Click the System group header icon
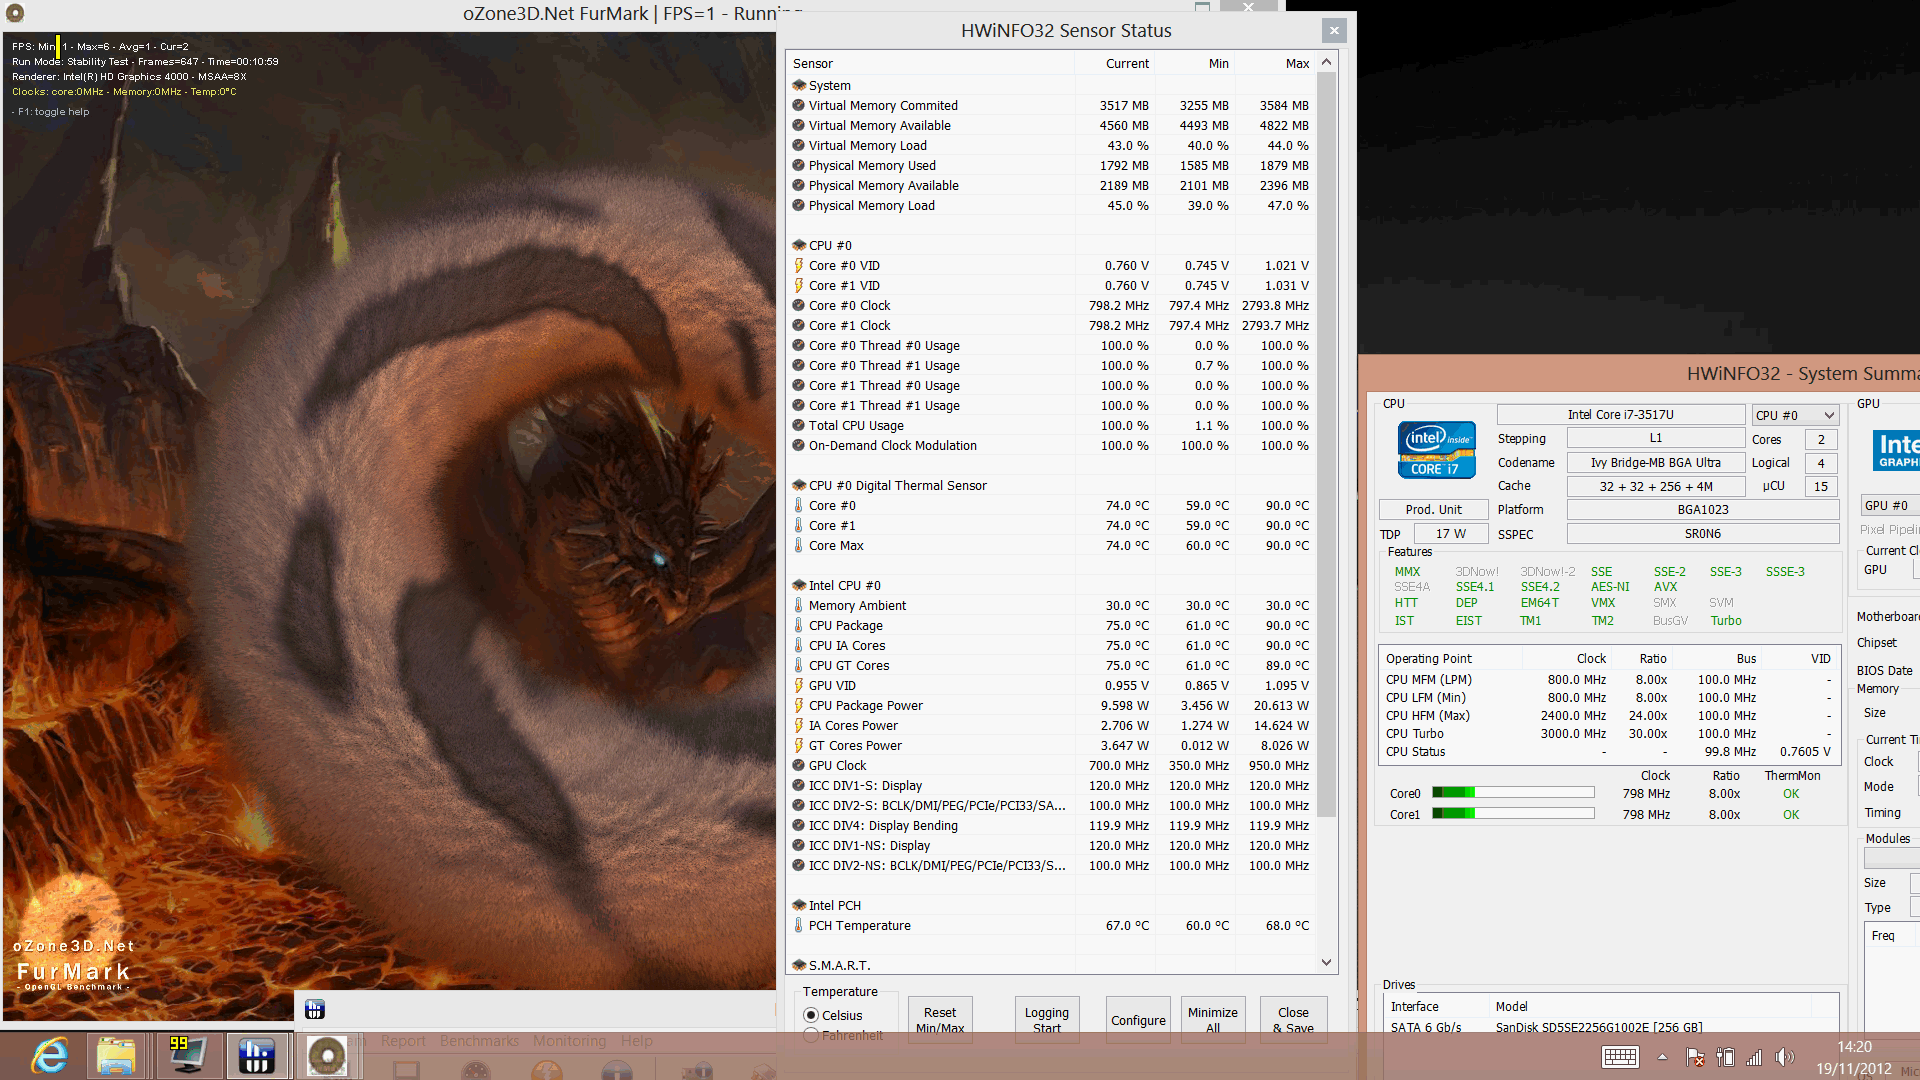This screenshot has height=1080, width=1920. point(799,86)
